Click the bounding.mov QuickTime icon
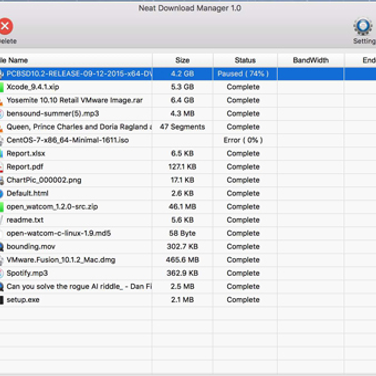 [x=2, y=247]
